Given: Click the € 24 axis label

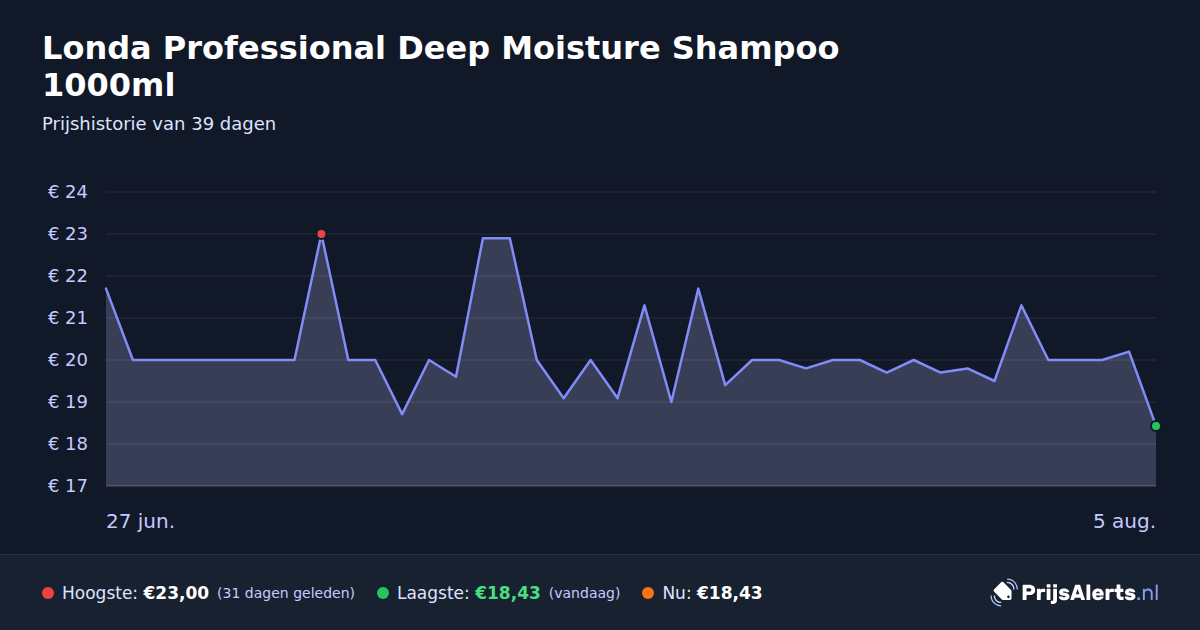Looking at the screenshot, I should [x=68, y=192].
